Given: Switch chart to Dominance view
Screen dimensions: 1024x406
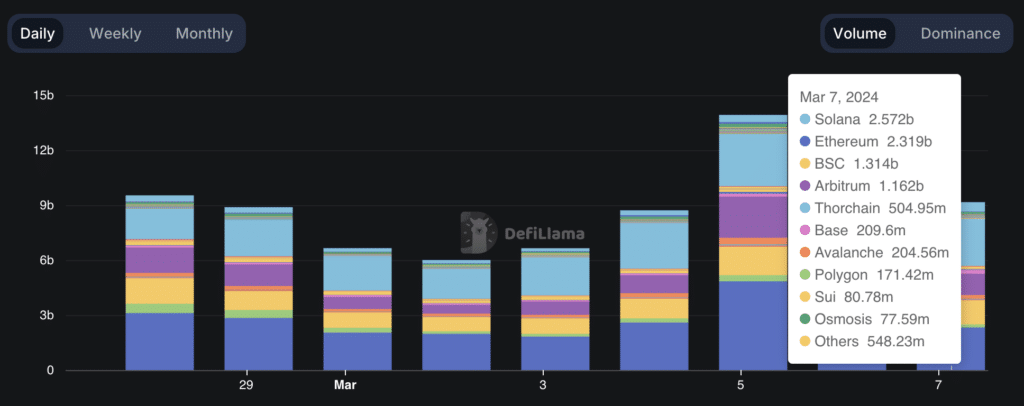Looking at the screenshot, I should pyautogui.click(x=960, y=33).
